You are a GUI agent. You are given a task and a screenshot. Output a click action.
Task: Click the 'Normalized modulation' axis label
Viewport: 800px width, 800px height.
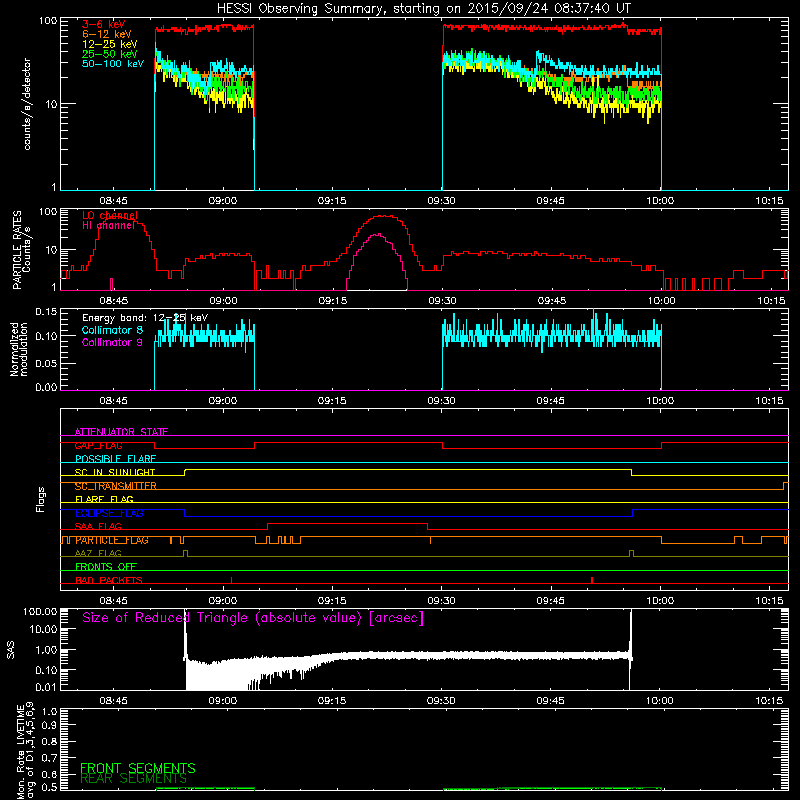point(19,349)
